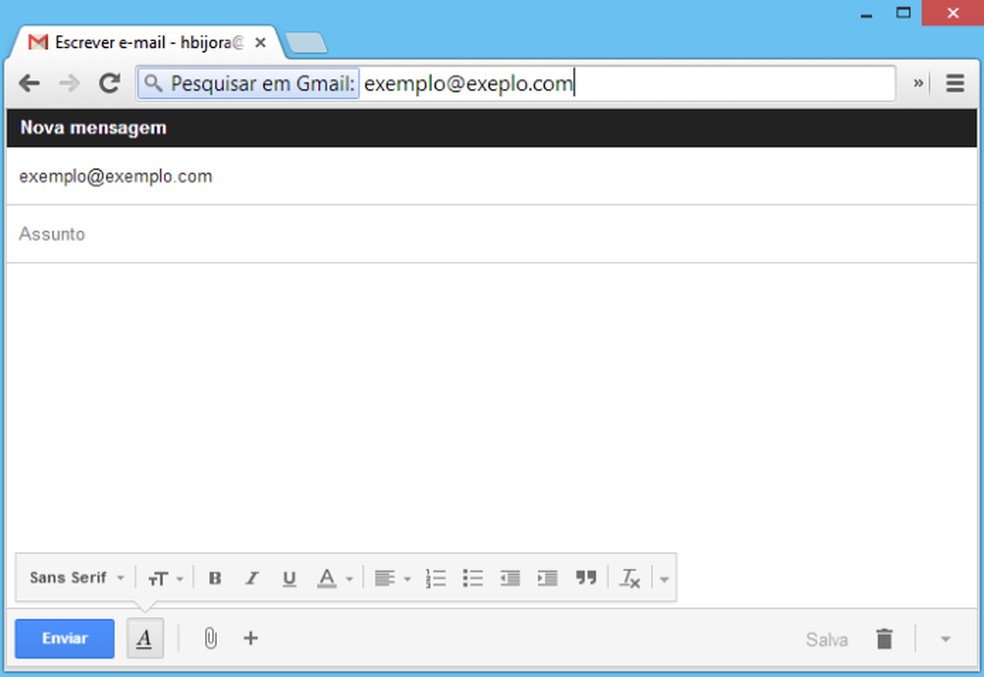Remove formatting from the text
Image resolution: width=984 pixels, height=677 pixels.
pyautogui.click(x=629, y=577)
